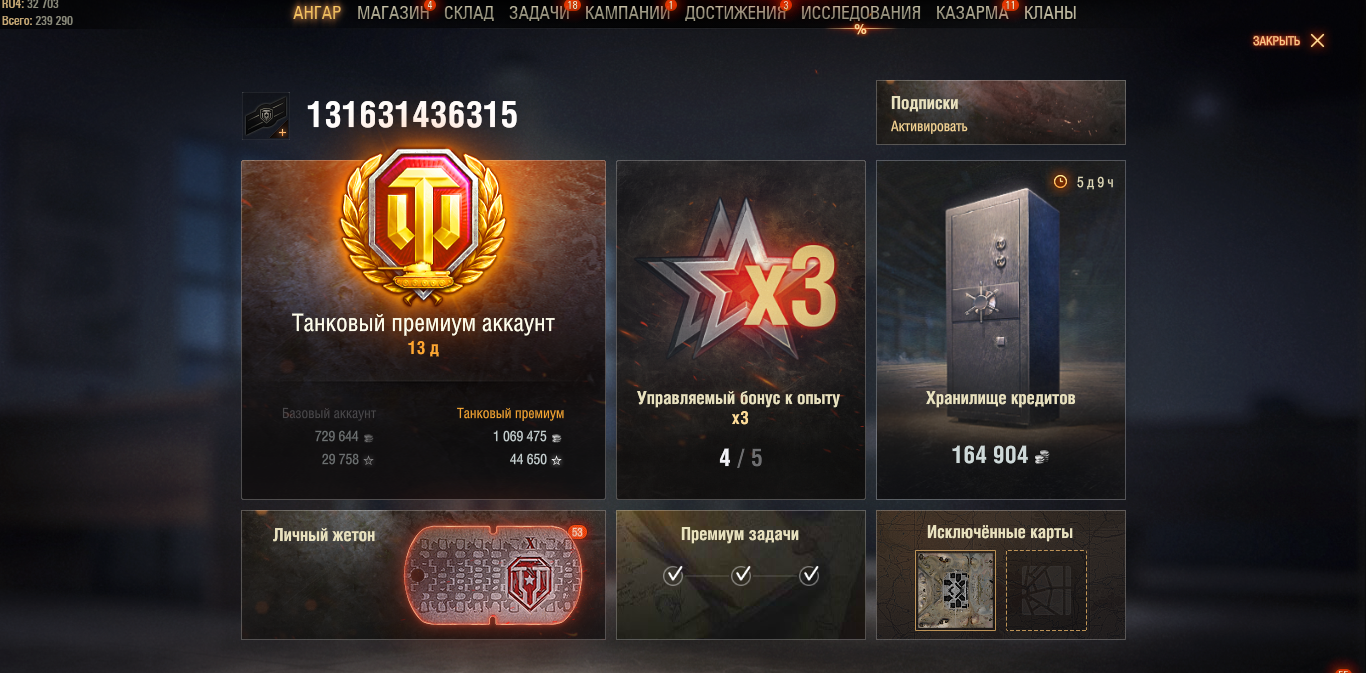The image size is (1366, 673).
Task: Open the Казарма tab
Action: [x=972, y=13]
